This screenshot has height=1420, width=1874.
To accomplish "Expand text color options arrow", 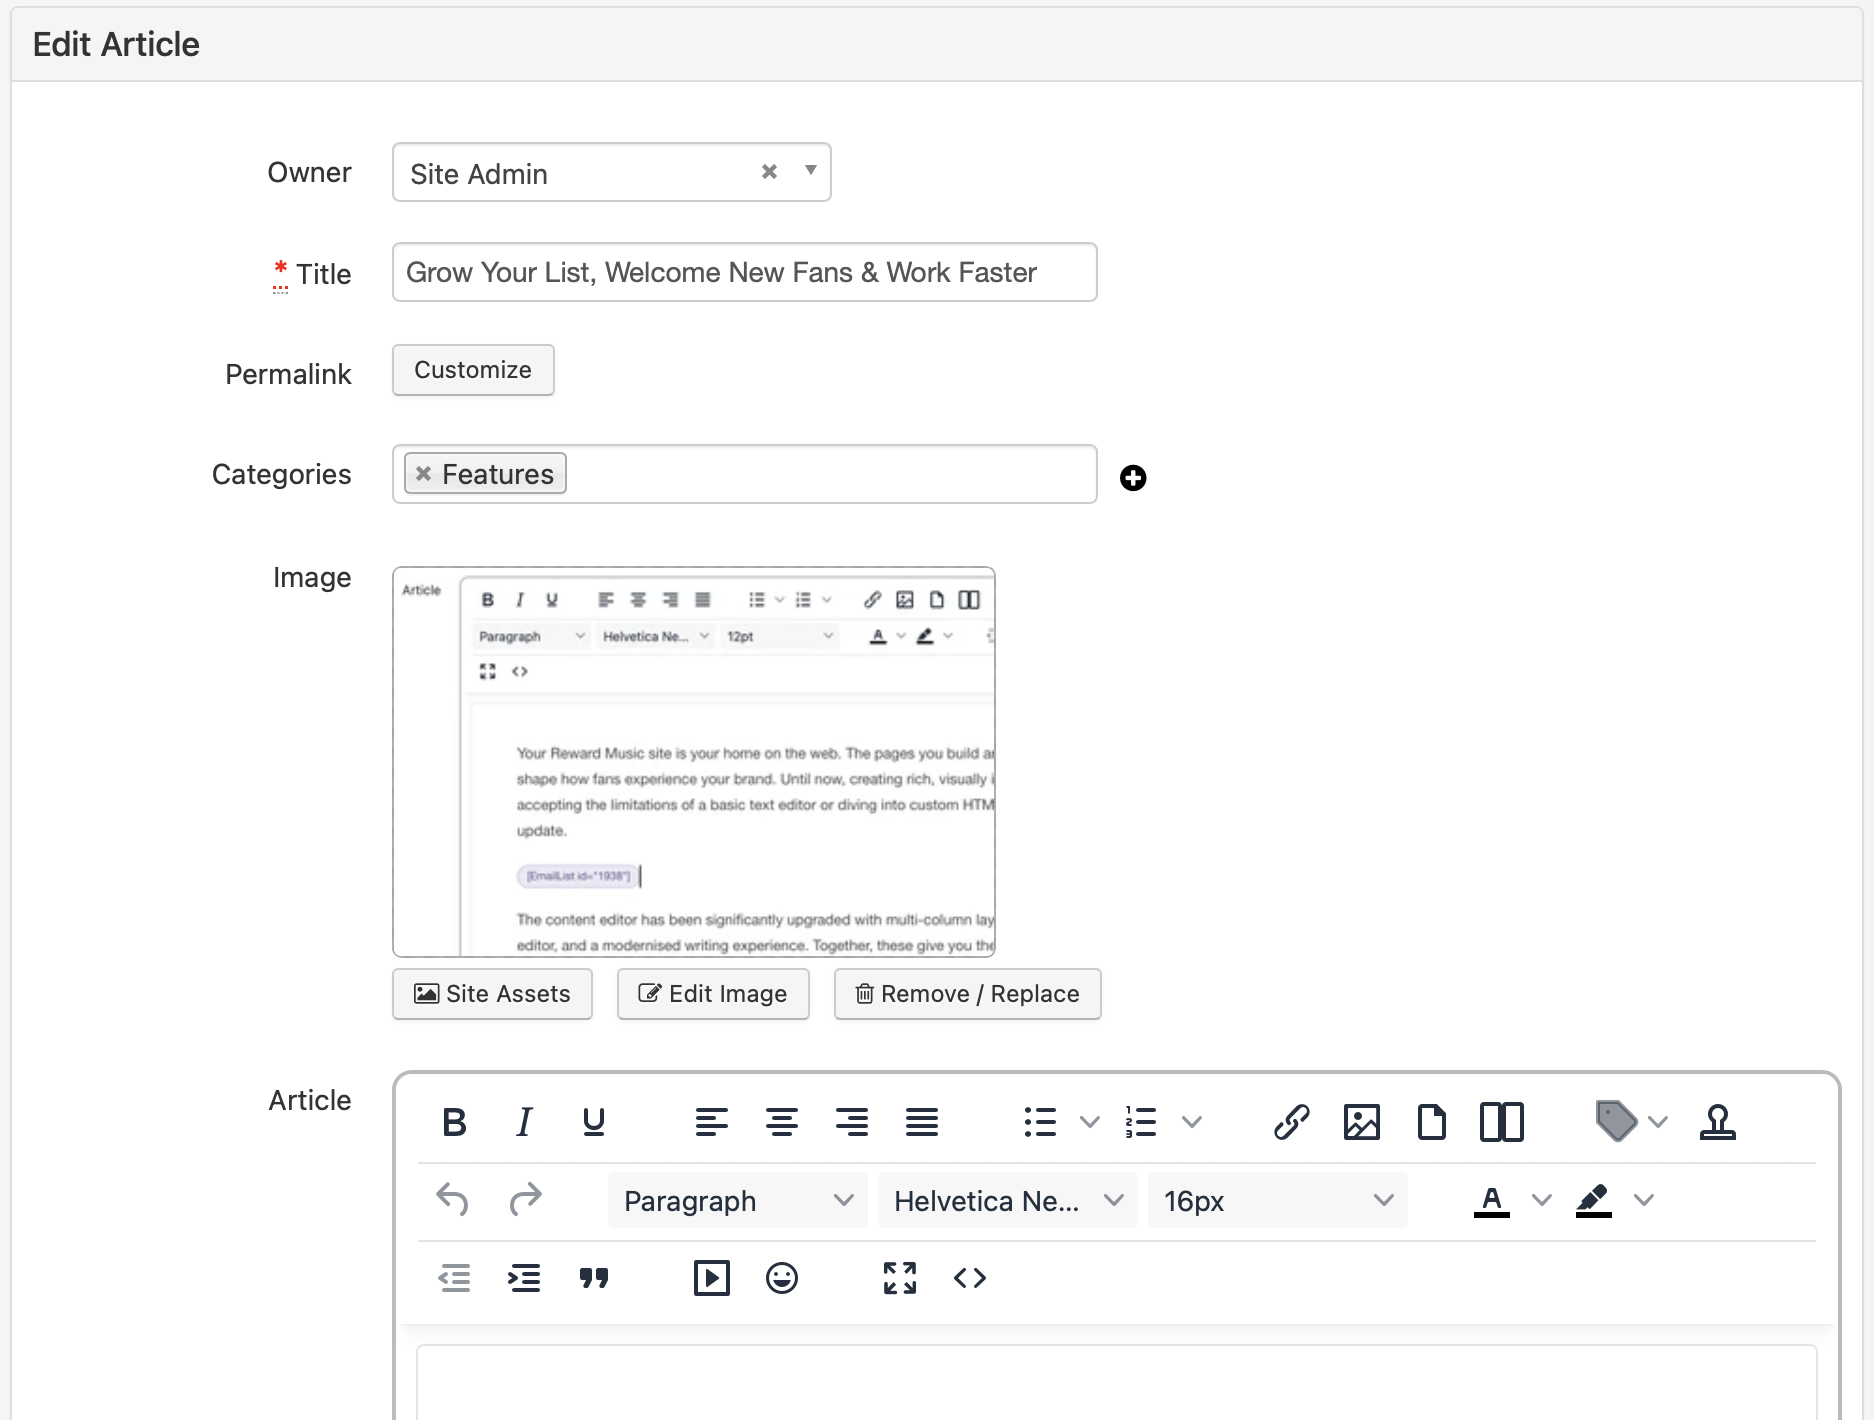I will (x=1542, y=1200).
